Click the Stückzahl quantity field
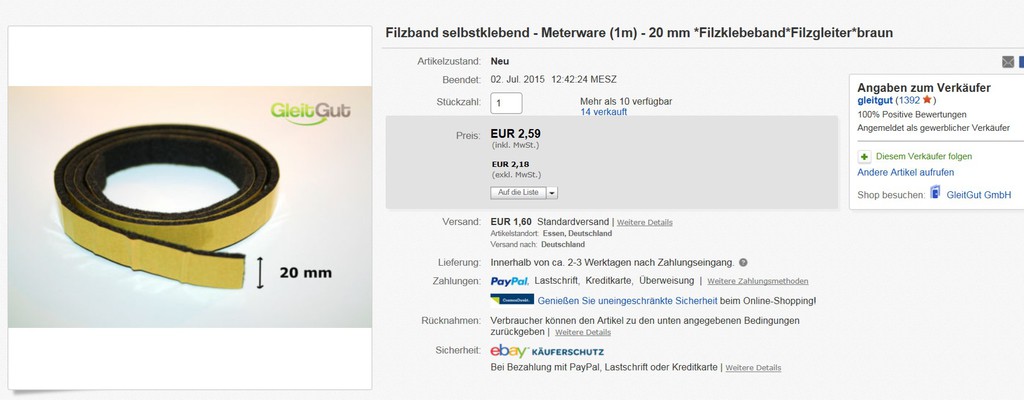 [x=506, y=103]
